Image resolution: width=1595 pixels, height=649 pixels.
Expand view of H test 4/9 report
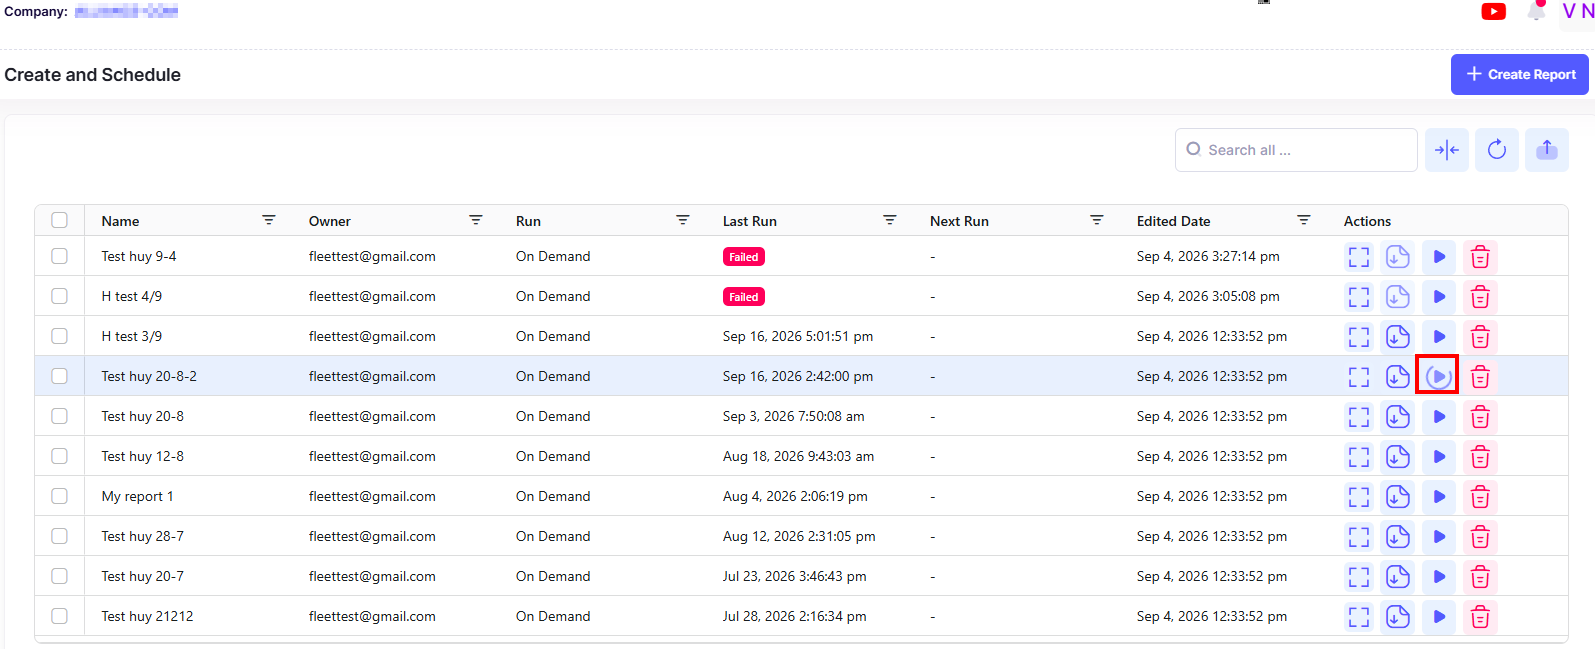pyautogui.click(x=1358, y=297)
